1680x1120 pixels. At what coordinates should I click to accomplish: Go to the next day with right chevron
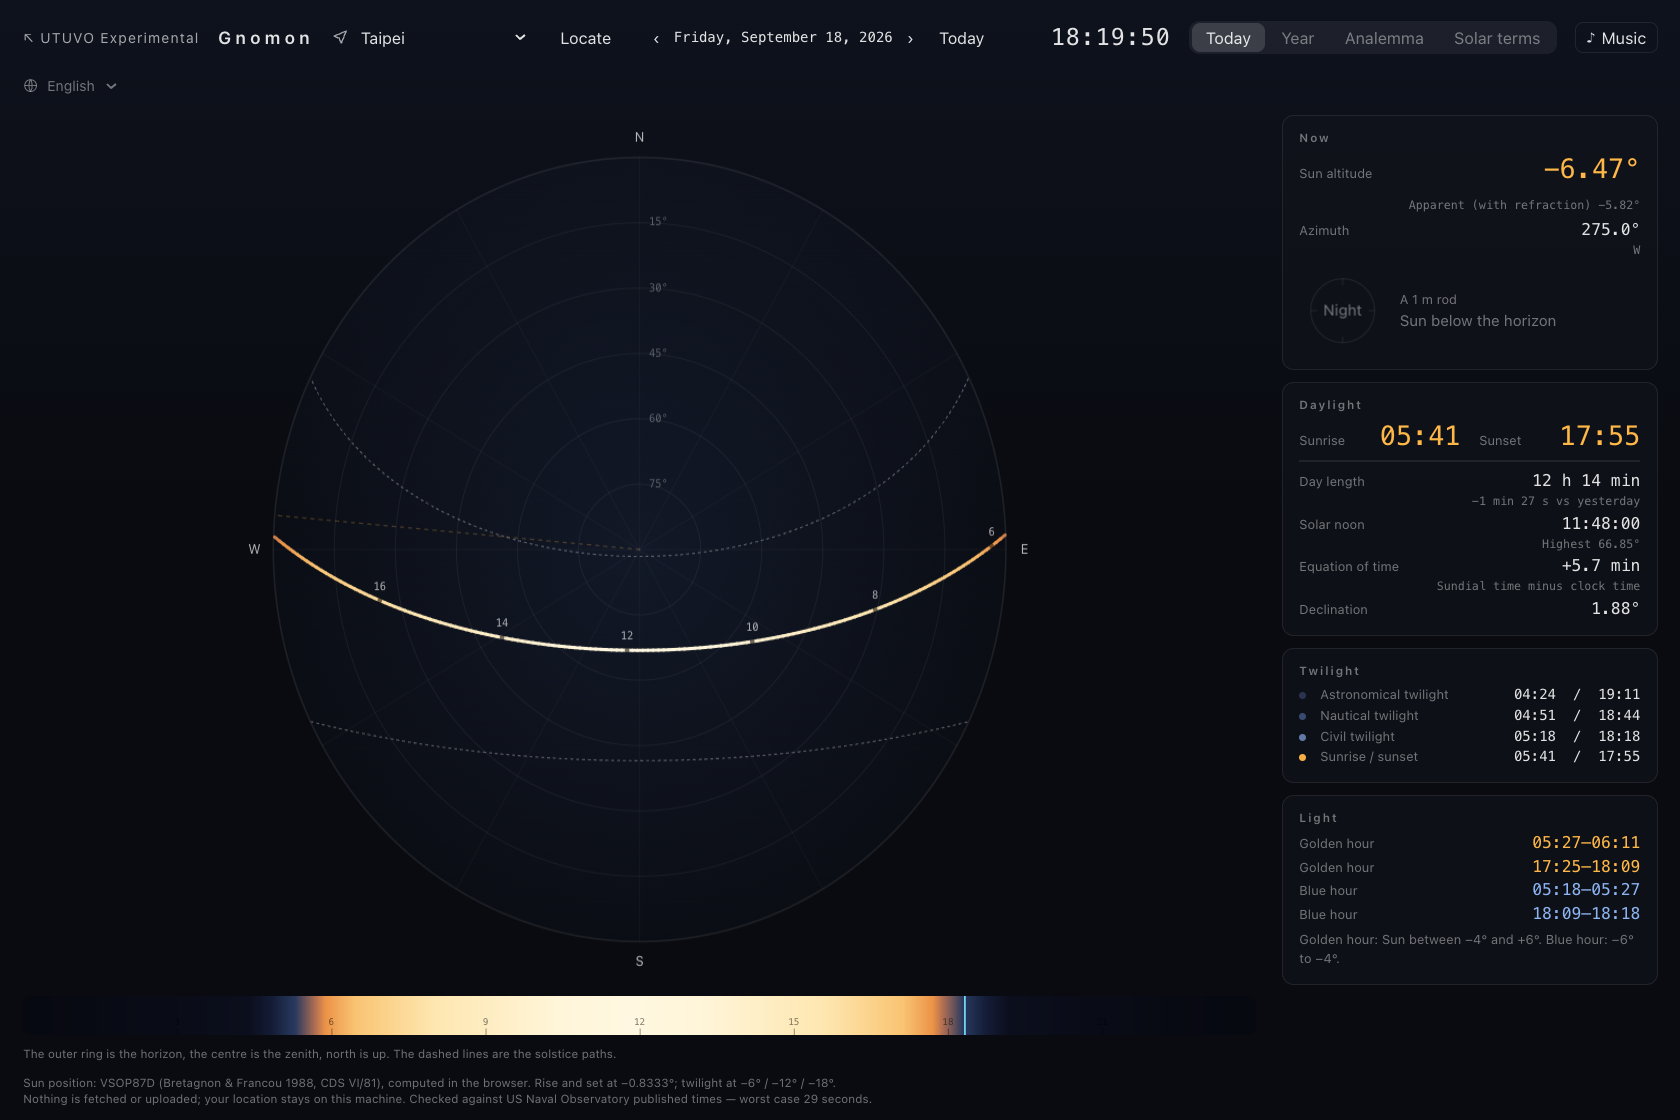click(910, 39)
